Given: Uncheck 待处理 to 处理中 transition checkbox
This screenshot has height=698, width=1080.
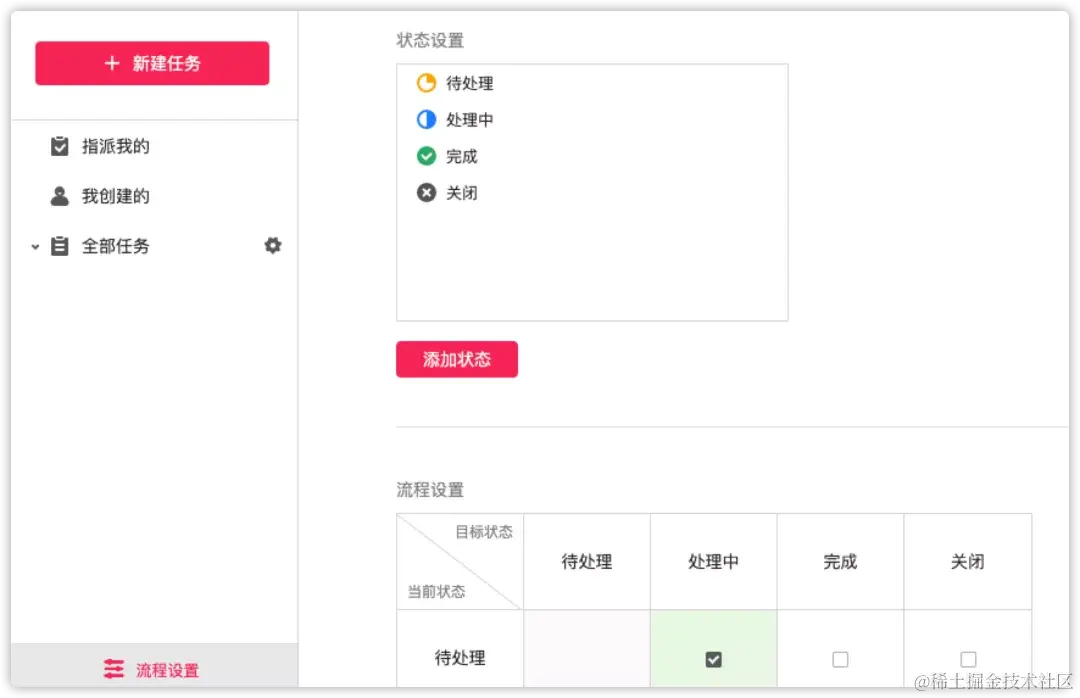Looking at the screenshot, I should (713, 659).
